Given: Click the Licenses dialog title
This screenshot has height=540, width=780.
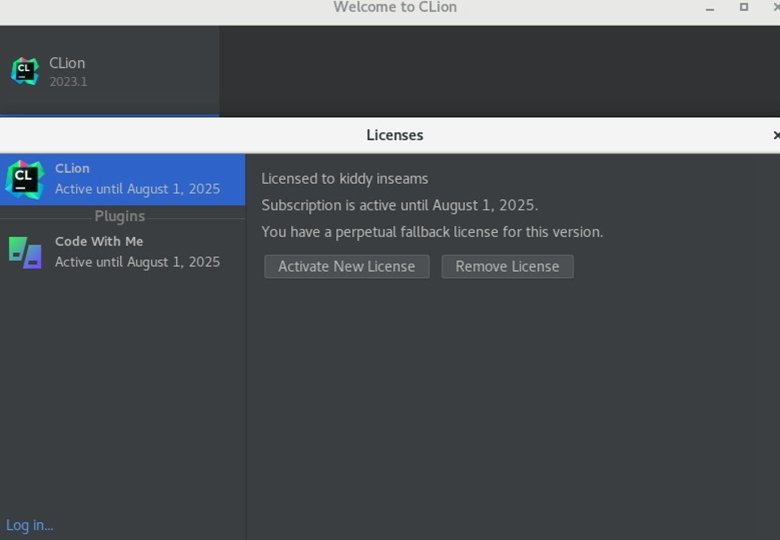Looking at the screenshot, I should (x=395, y=135).
